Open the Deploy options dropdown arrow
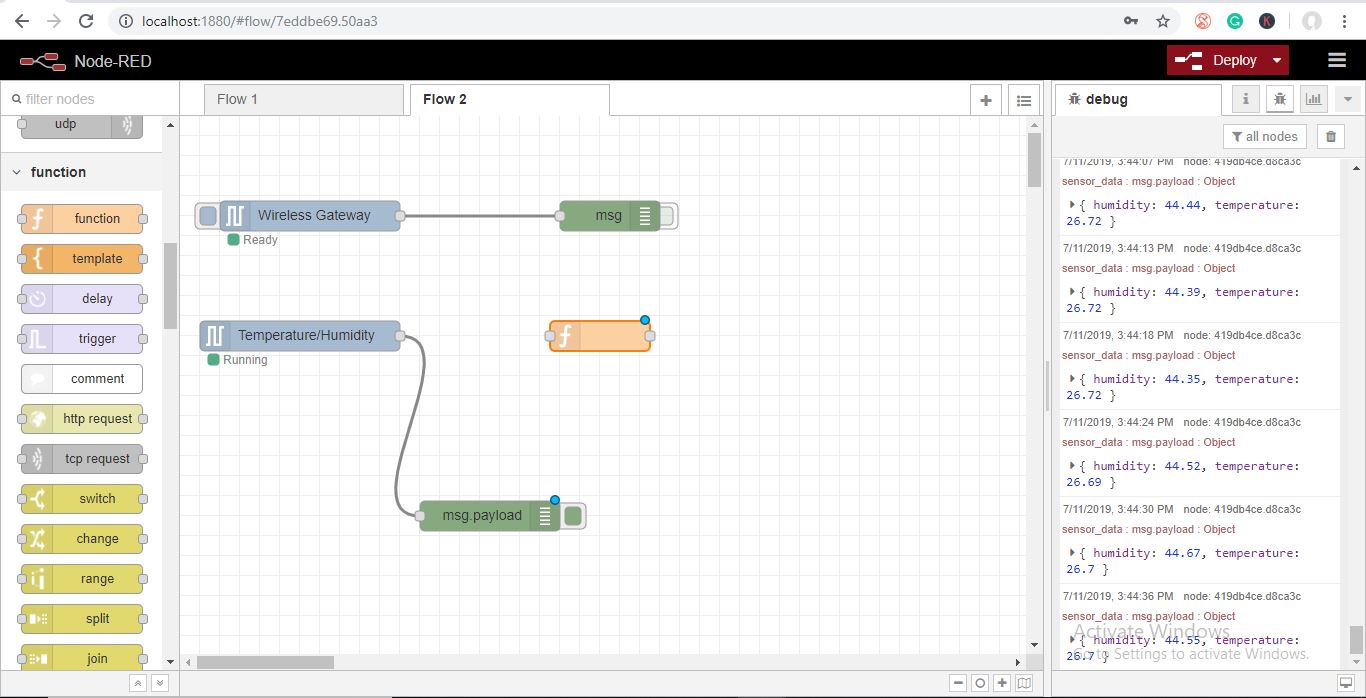 (1277, 60)
